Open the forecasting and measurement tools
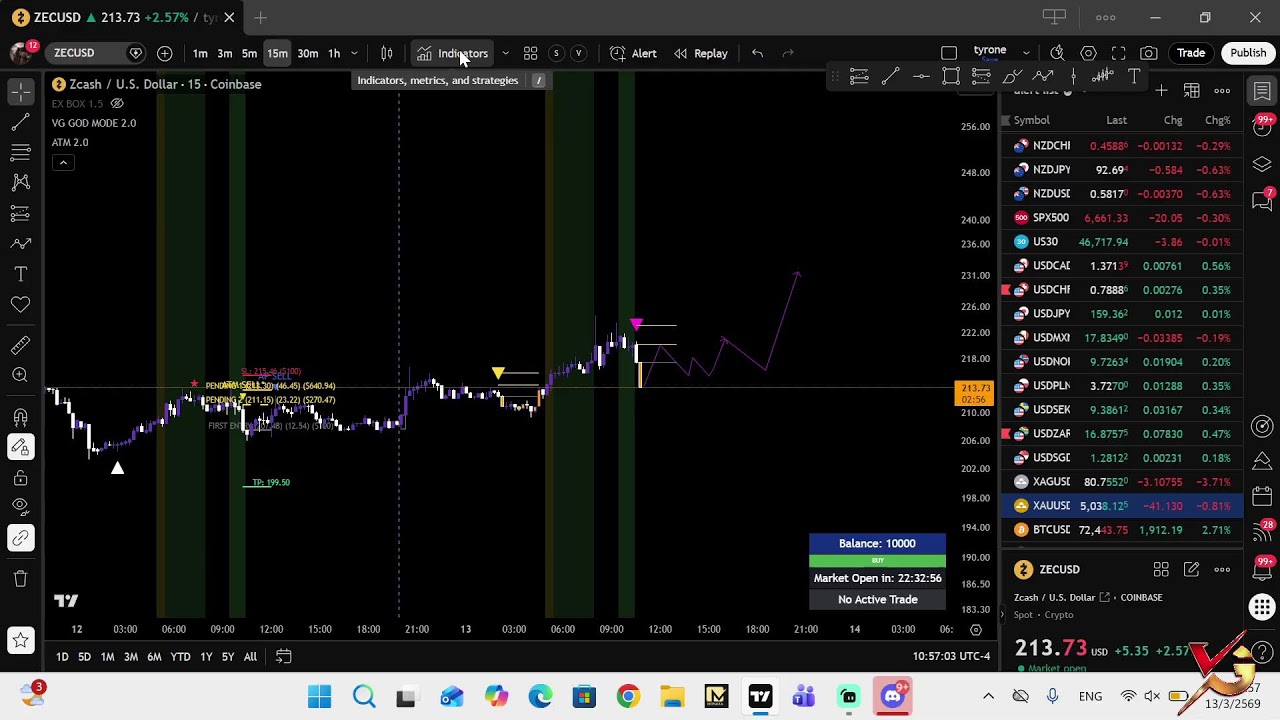This screenshot has height=720, width=1280. 20,213
